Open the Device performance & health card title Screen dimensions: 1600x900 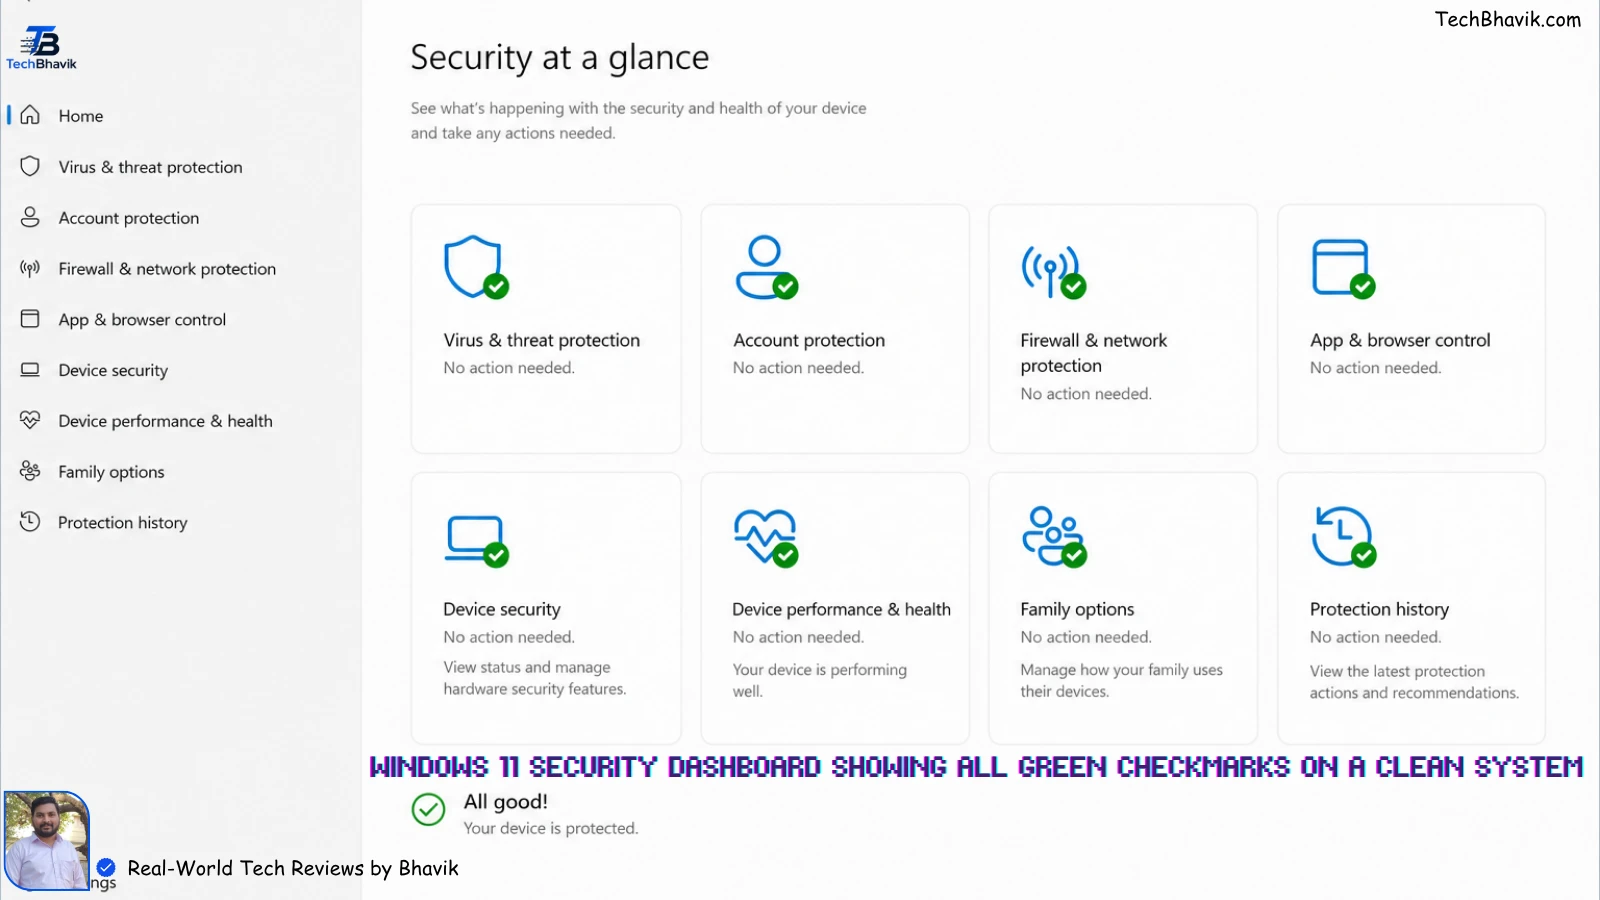point(841,609)
